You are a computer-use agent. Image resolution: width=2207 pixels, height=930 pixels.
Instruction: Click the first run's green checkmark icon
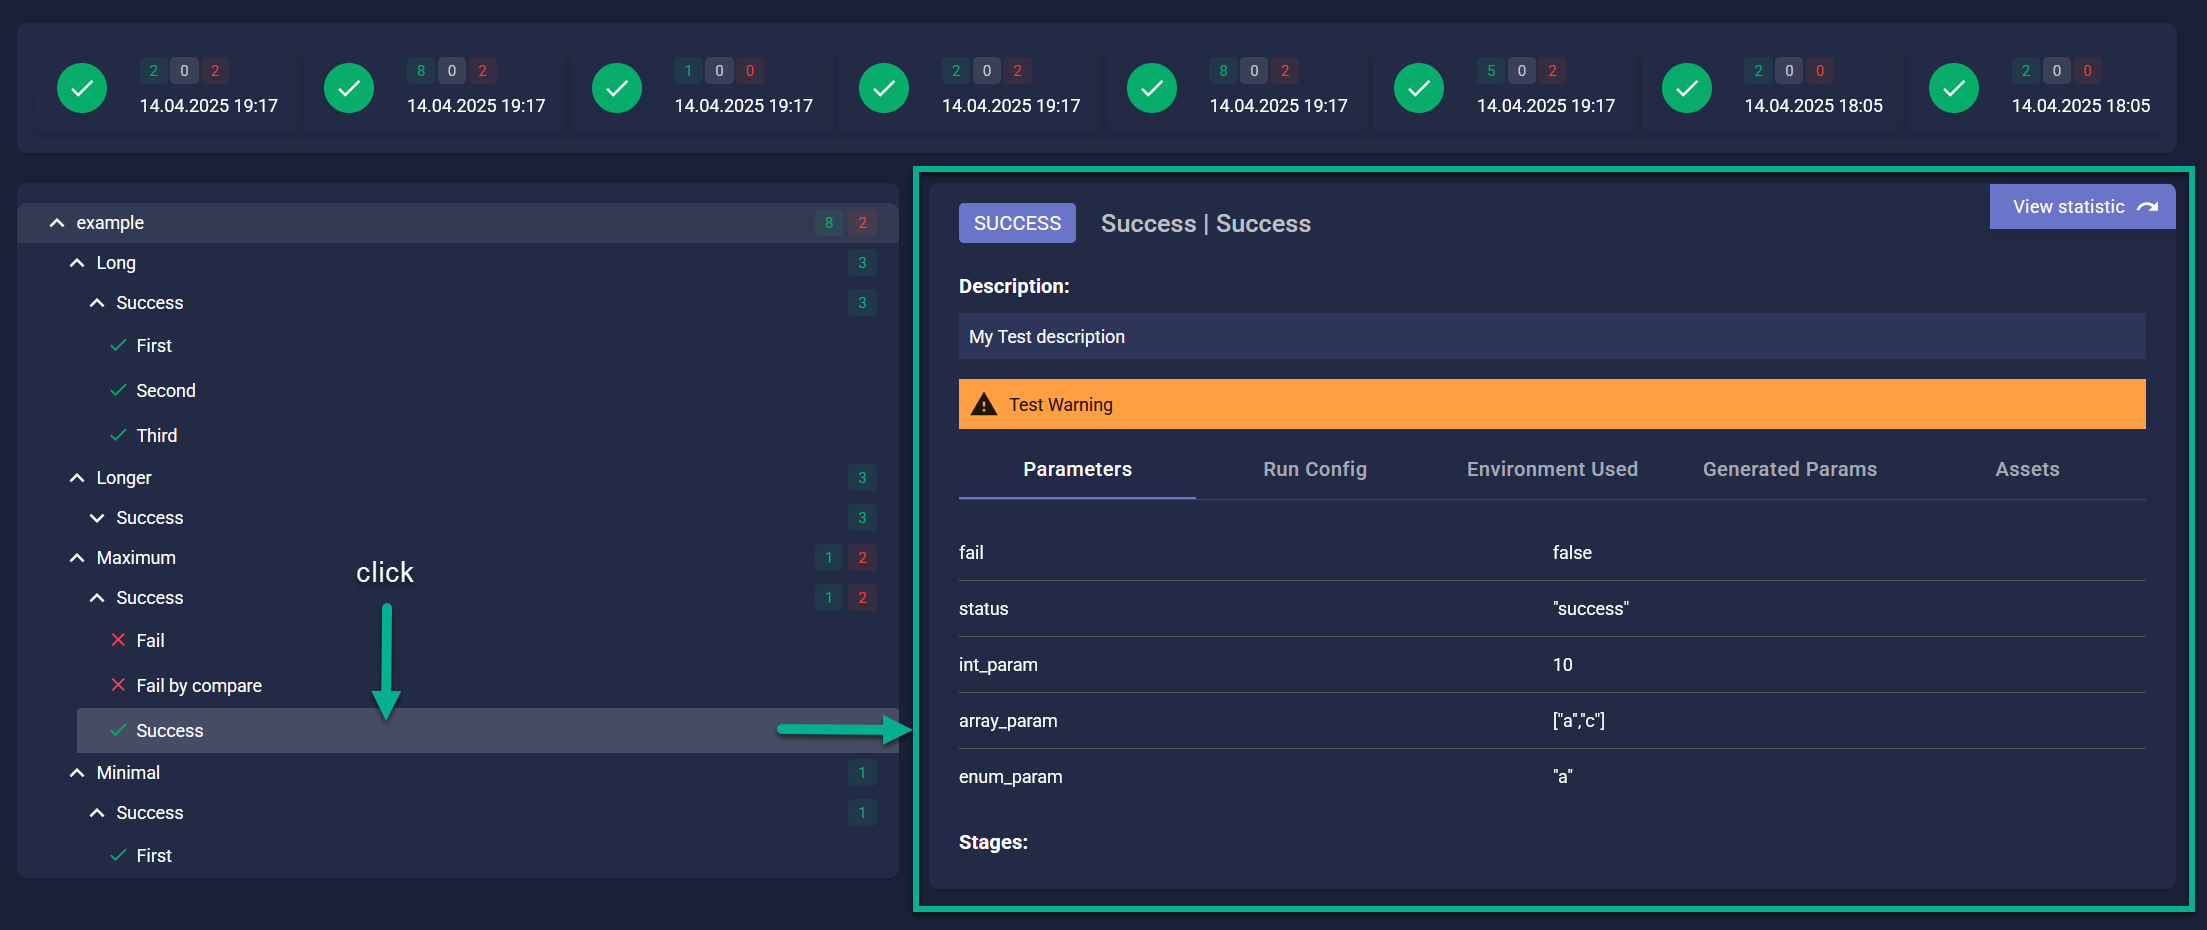click(x=82, y=88)
